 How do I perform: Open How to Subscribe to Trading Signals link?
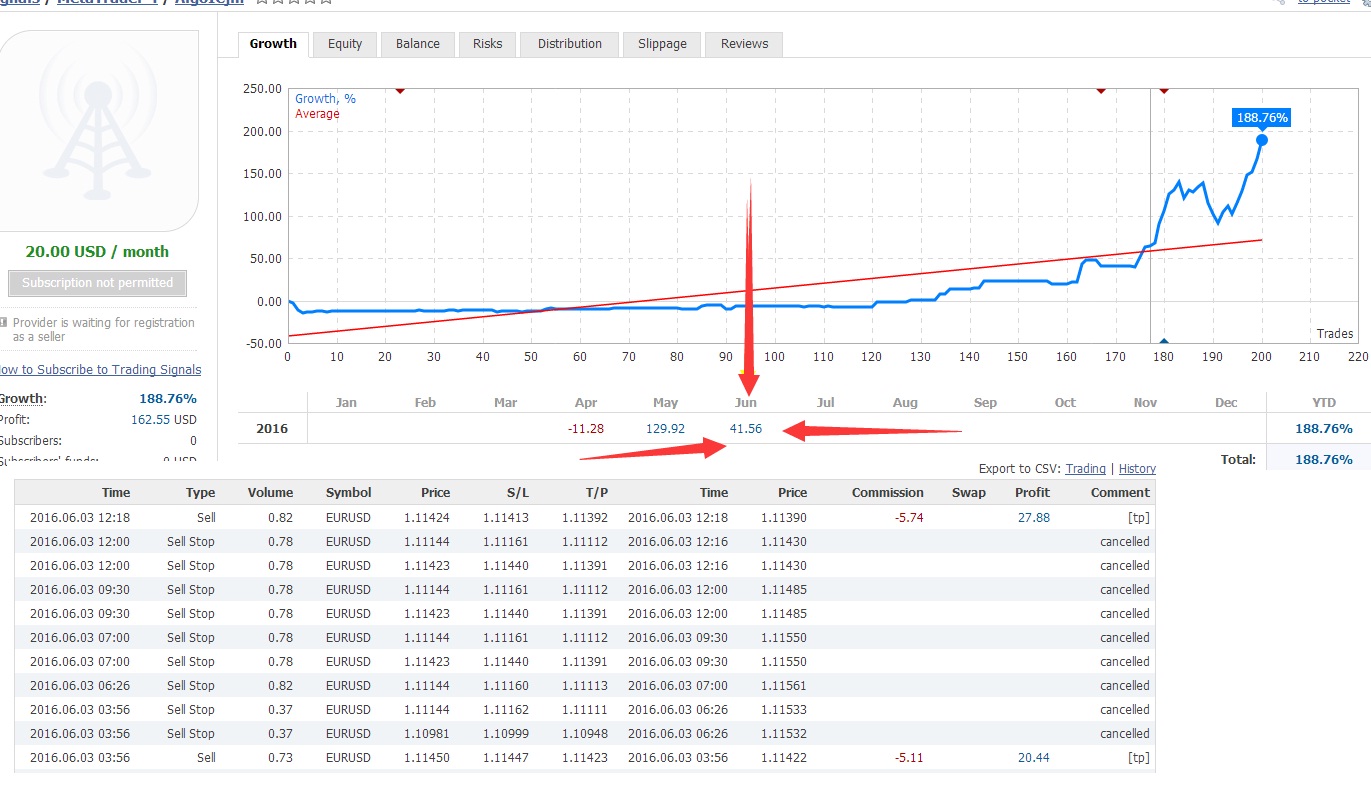click(100, 370)
